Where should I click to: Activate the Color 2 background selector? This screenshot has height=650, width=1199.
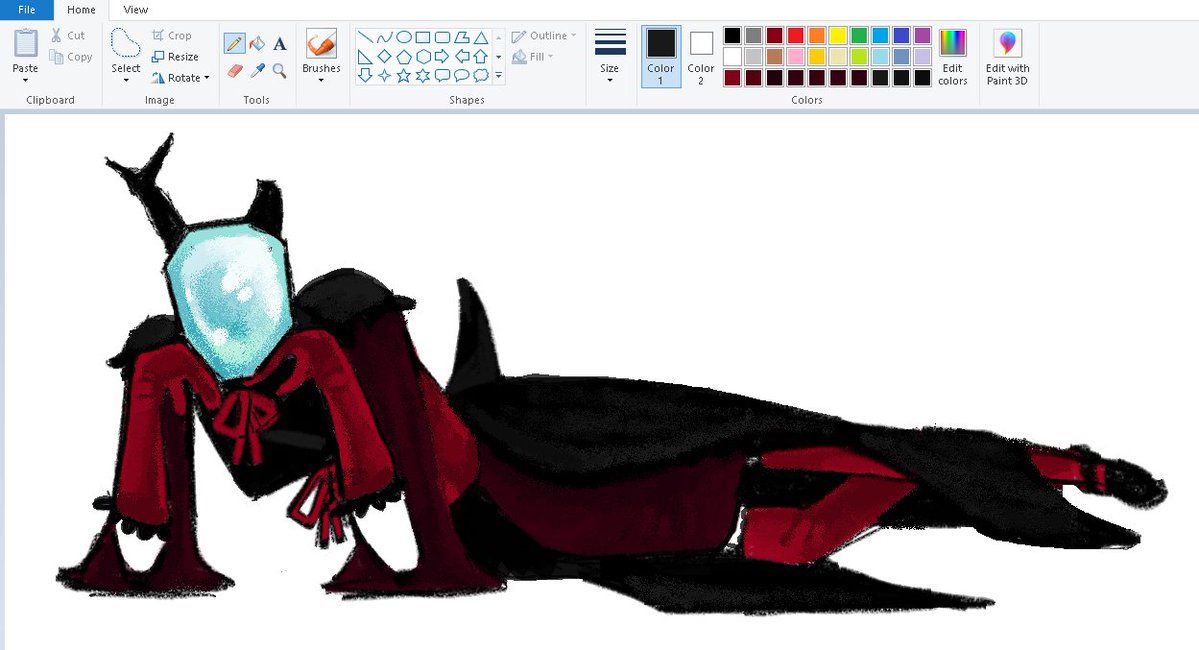[x=700, y=57]
